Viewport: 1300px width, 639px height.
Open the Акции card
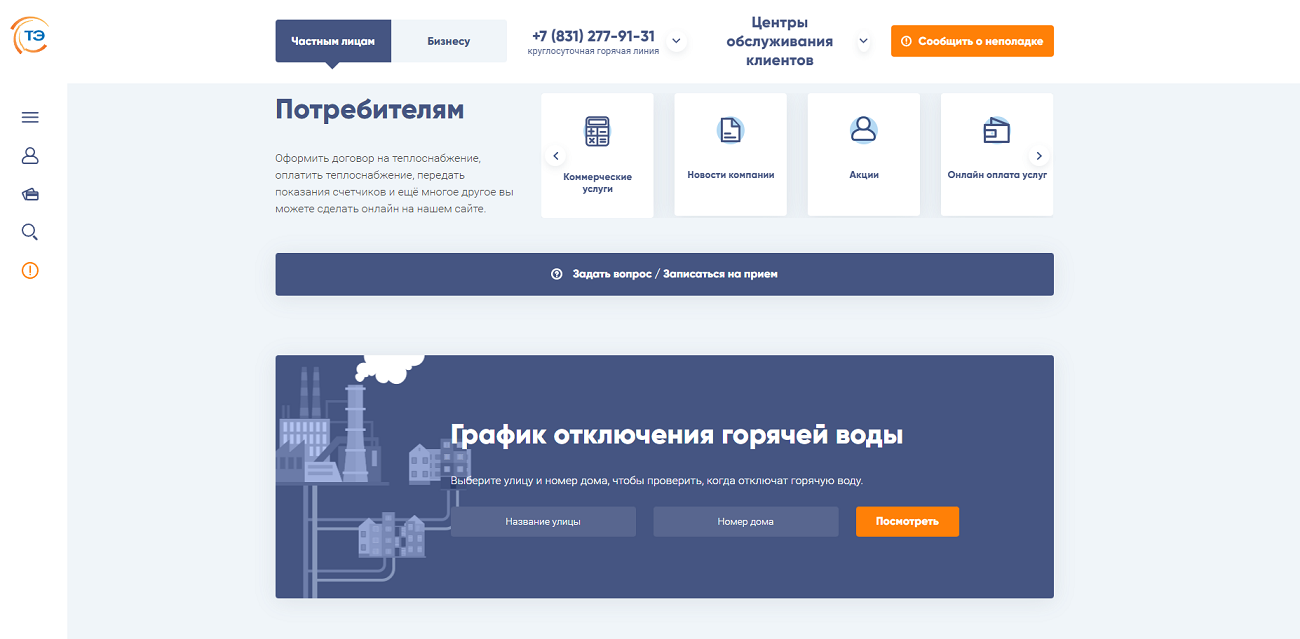click(863, 155)
